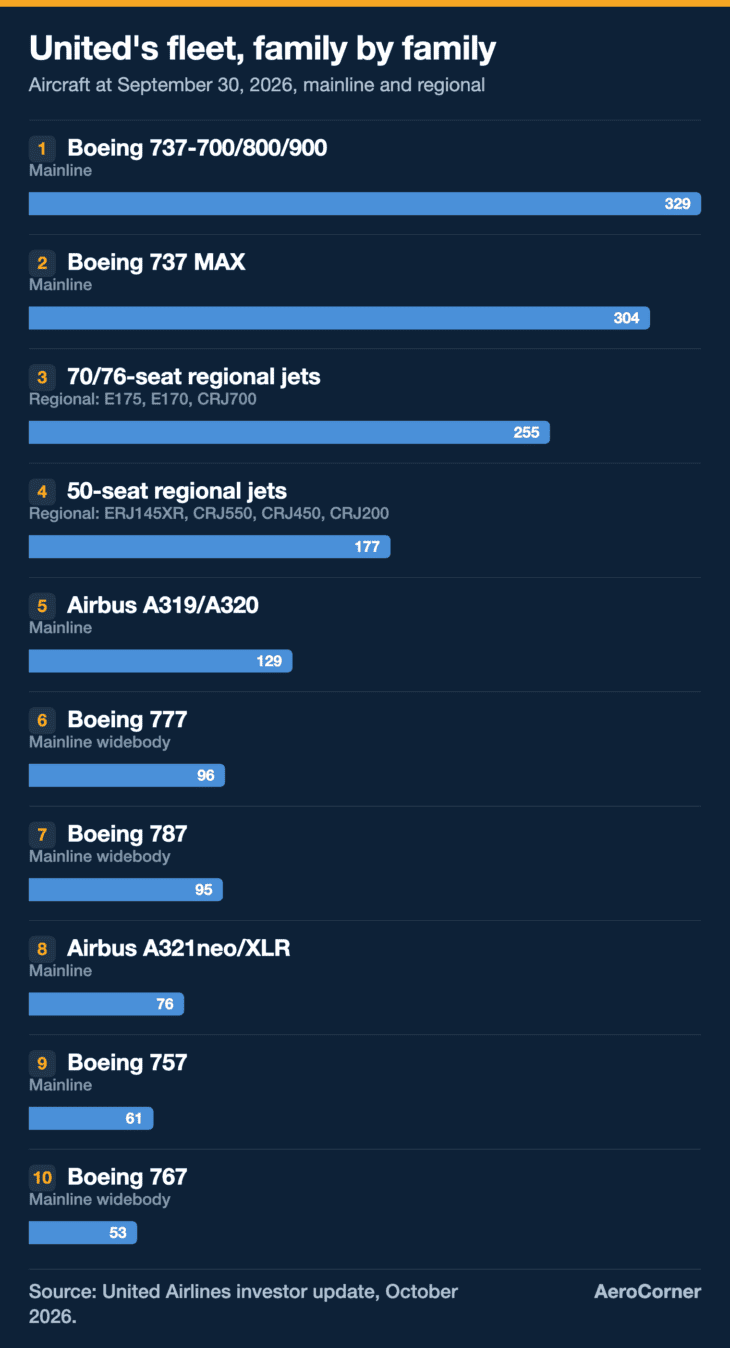The image size is (730, 1348).
Task: Click the chart title United's fleet, family by family
Action: (x=263, y=48)
